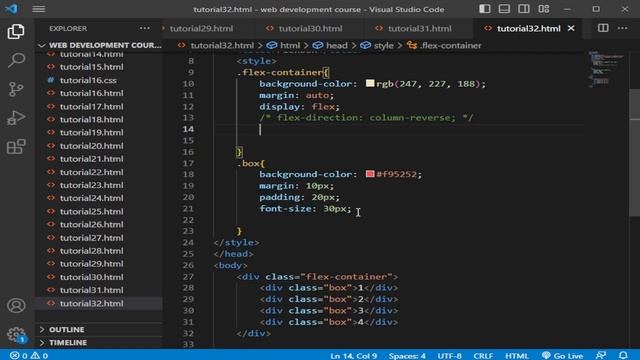640x360 pixels.
Task: Expand the TIMELINE section
Action: [x=99, y=342]
